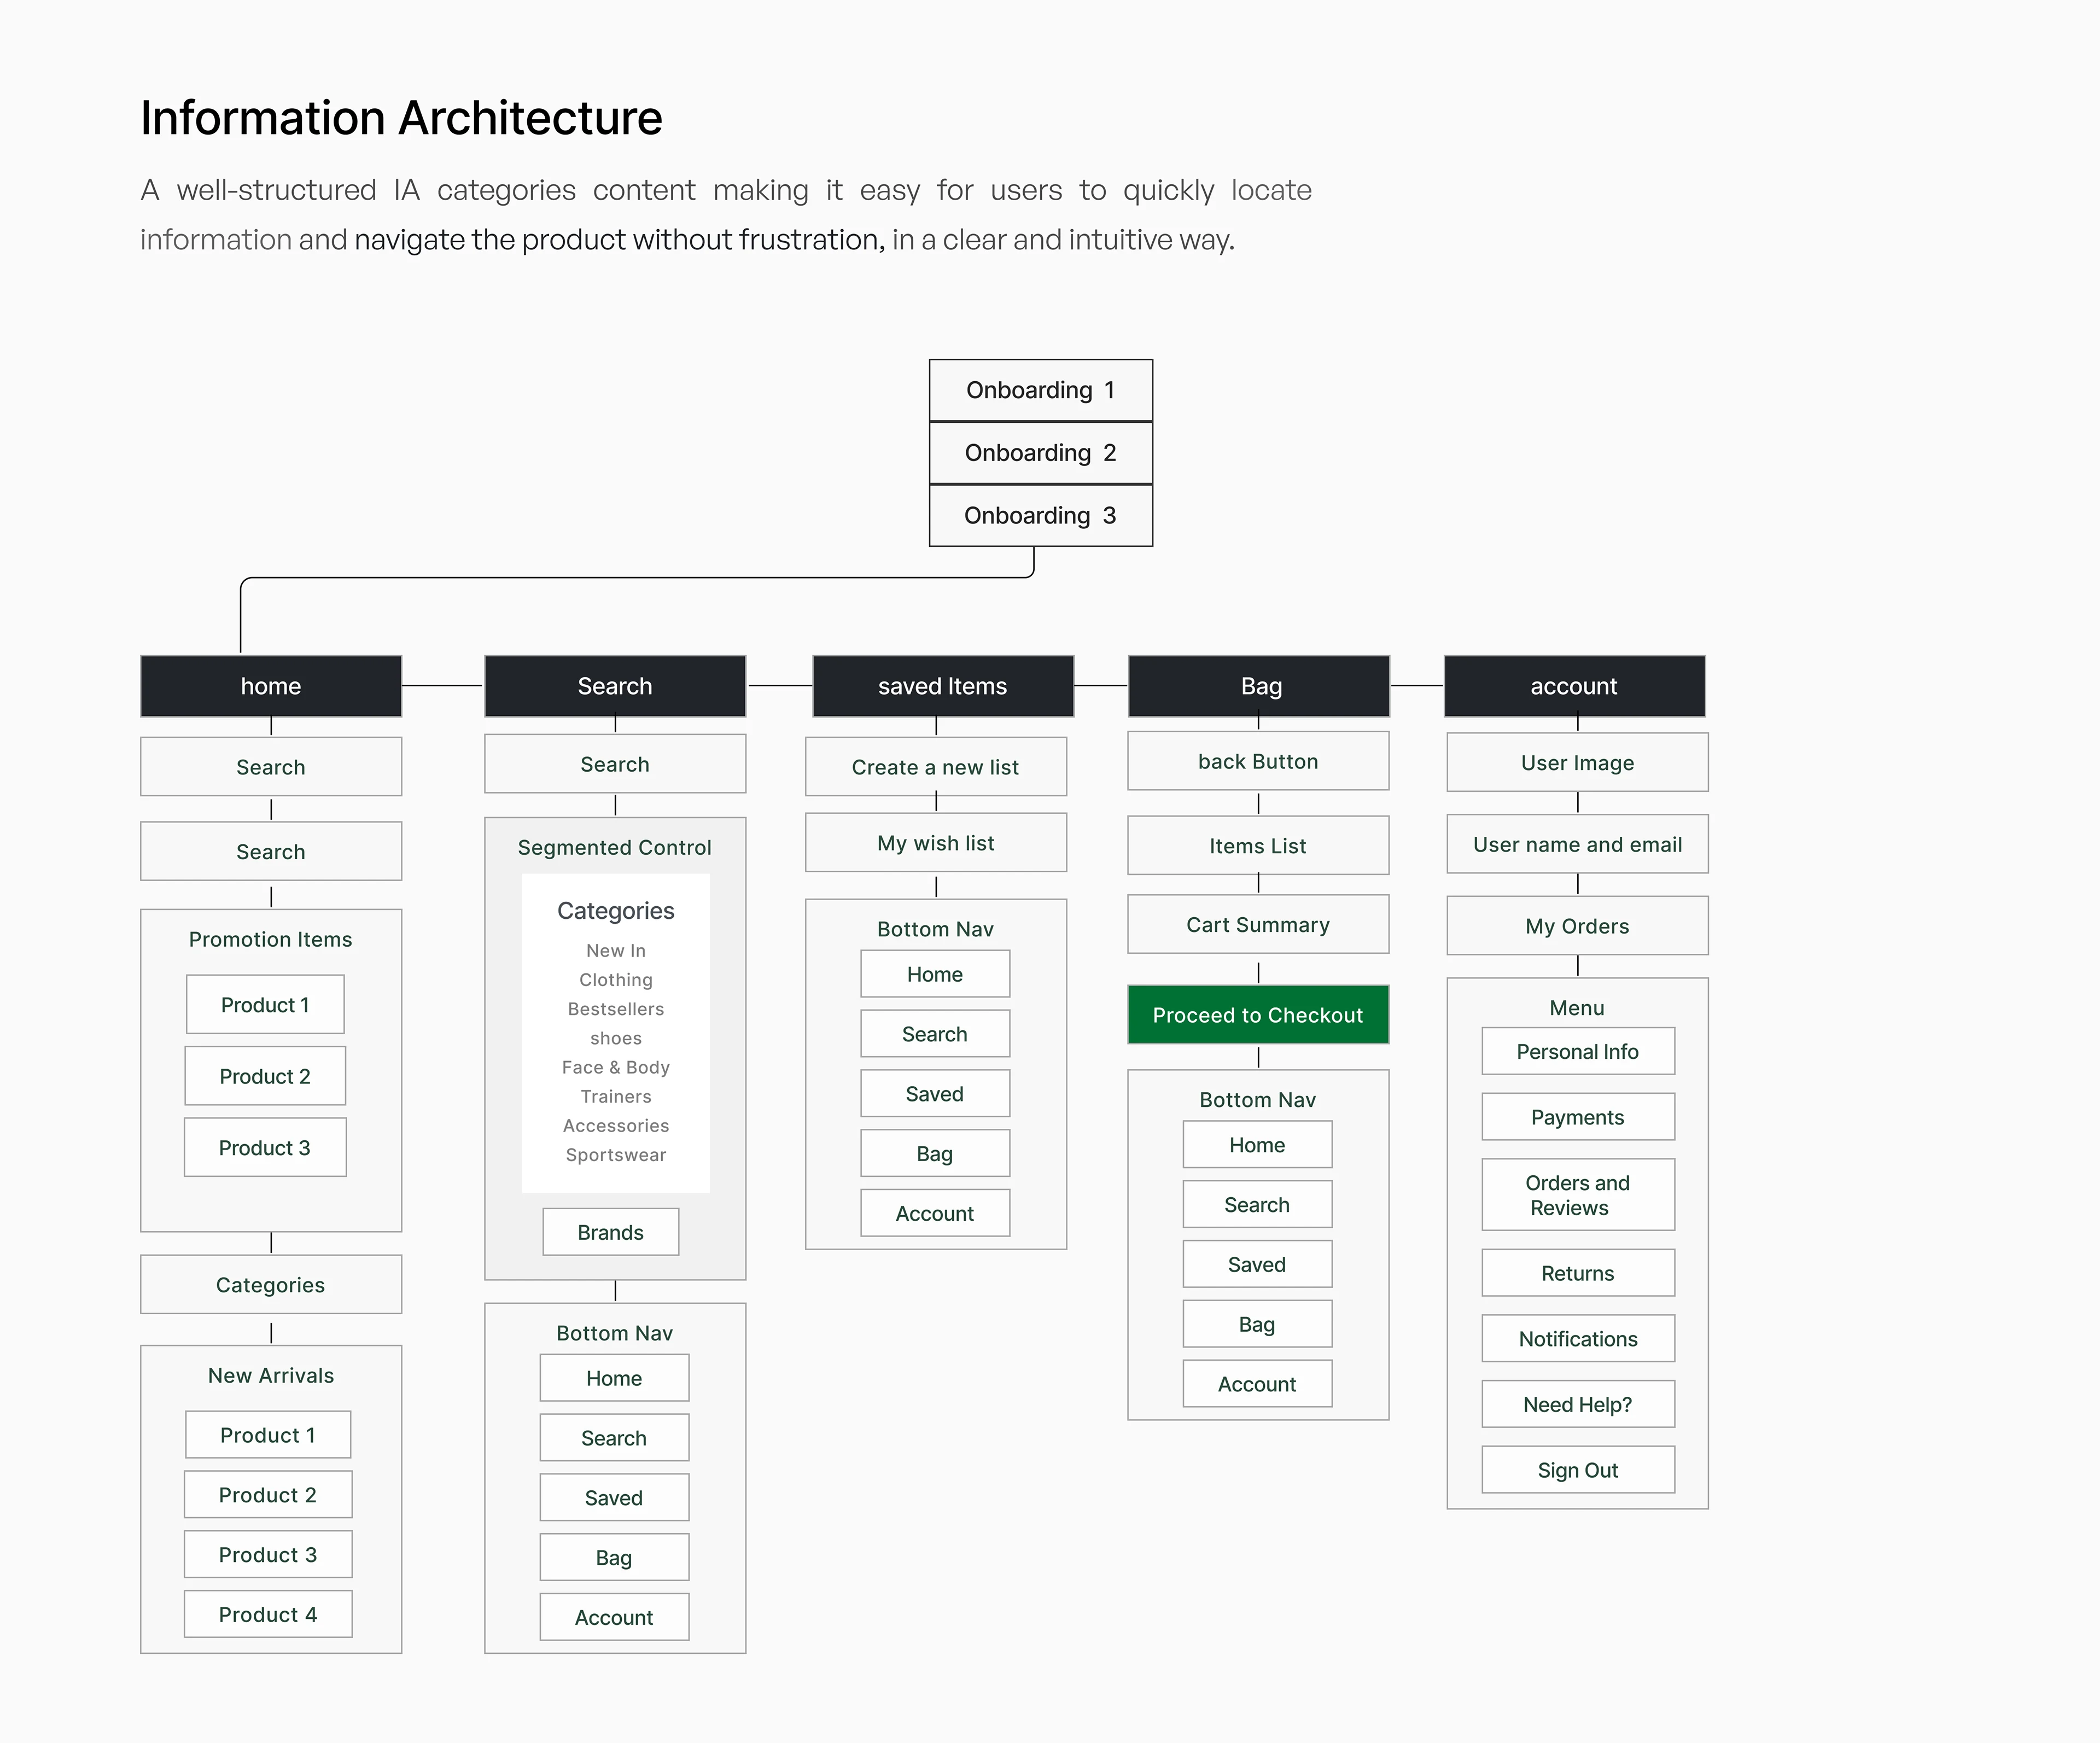Click the My wish list box
The image size is (2100, 1743).
coord(936,843)
